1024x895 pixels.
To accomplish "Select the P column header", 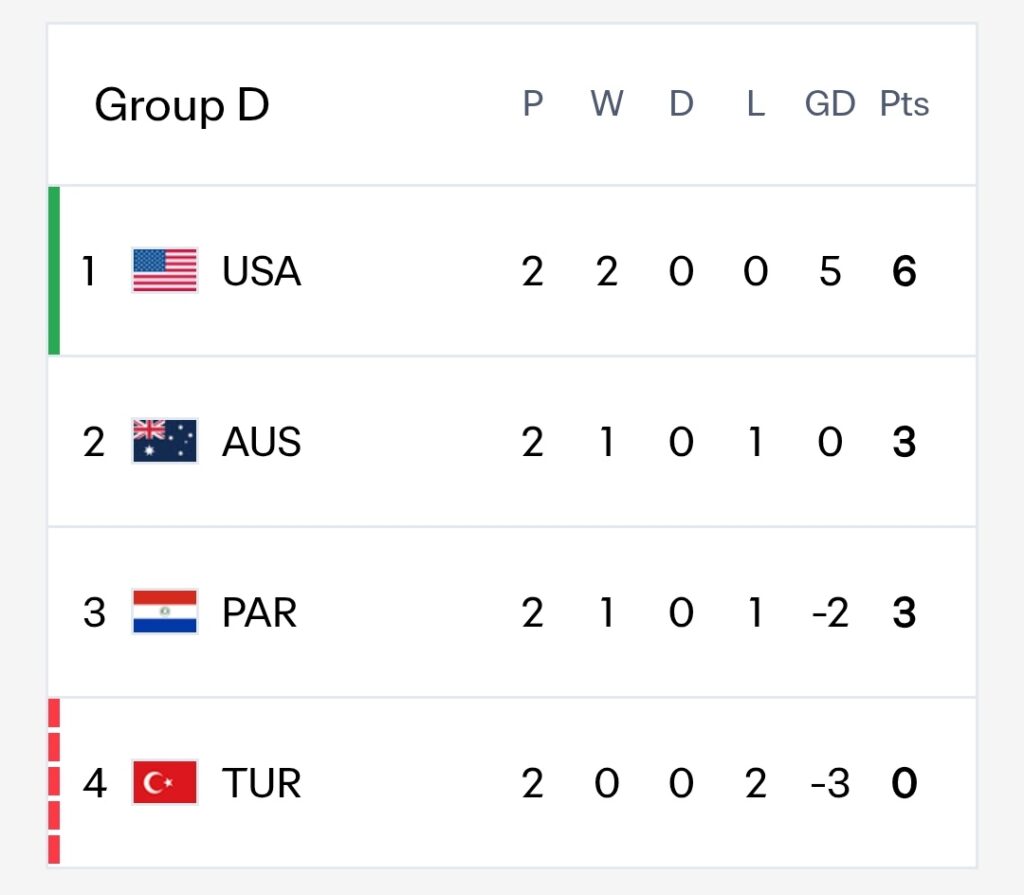I will 533,104.
